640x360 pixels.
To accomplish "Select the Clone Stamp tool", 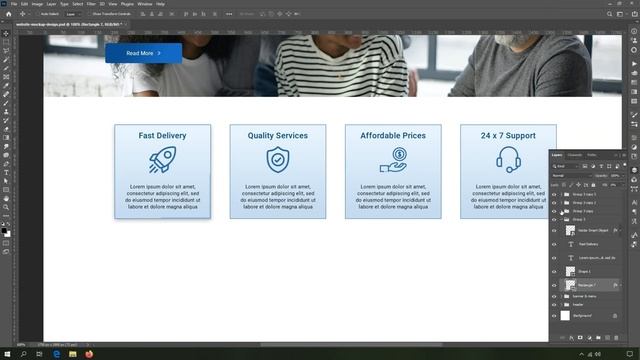I will [x=6, y=111].
